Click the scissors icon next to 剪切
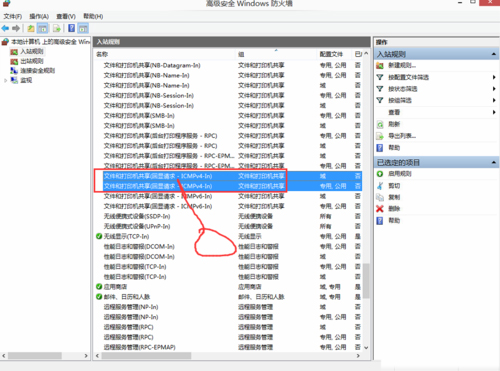Image resolution: width=500 pixels, height=371 pixels. point(380,186)
